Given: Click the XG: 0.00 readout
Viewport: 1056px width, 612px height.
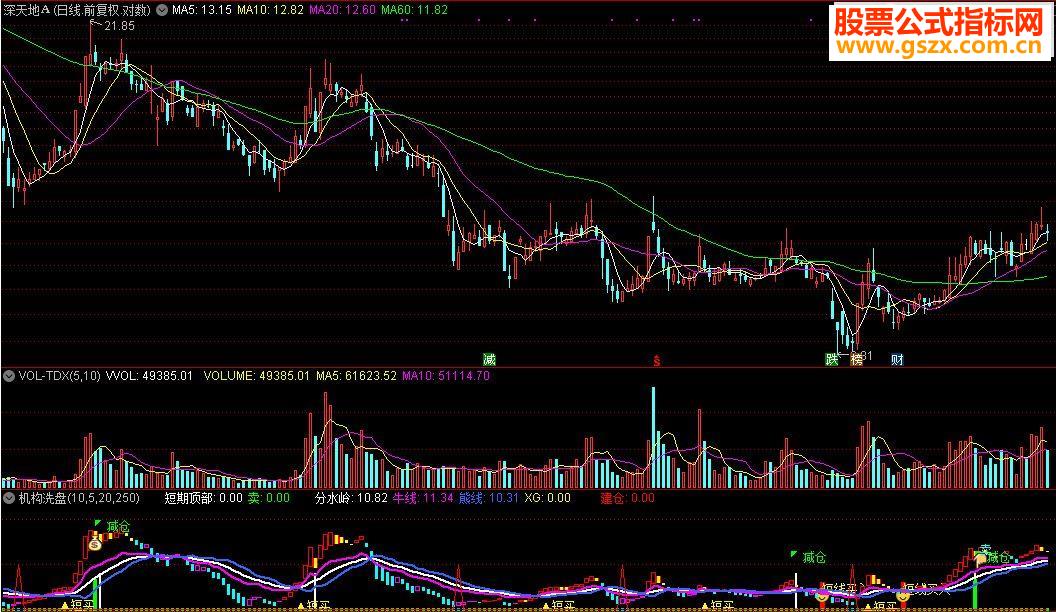Looking at the screenshot, I should [548, 498].
